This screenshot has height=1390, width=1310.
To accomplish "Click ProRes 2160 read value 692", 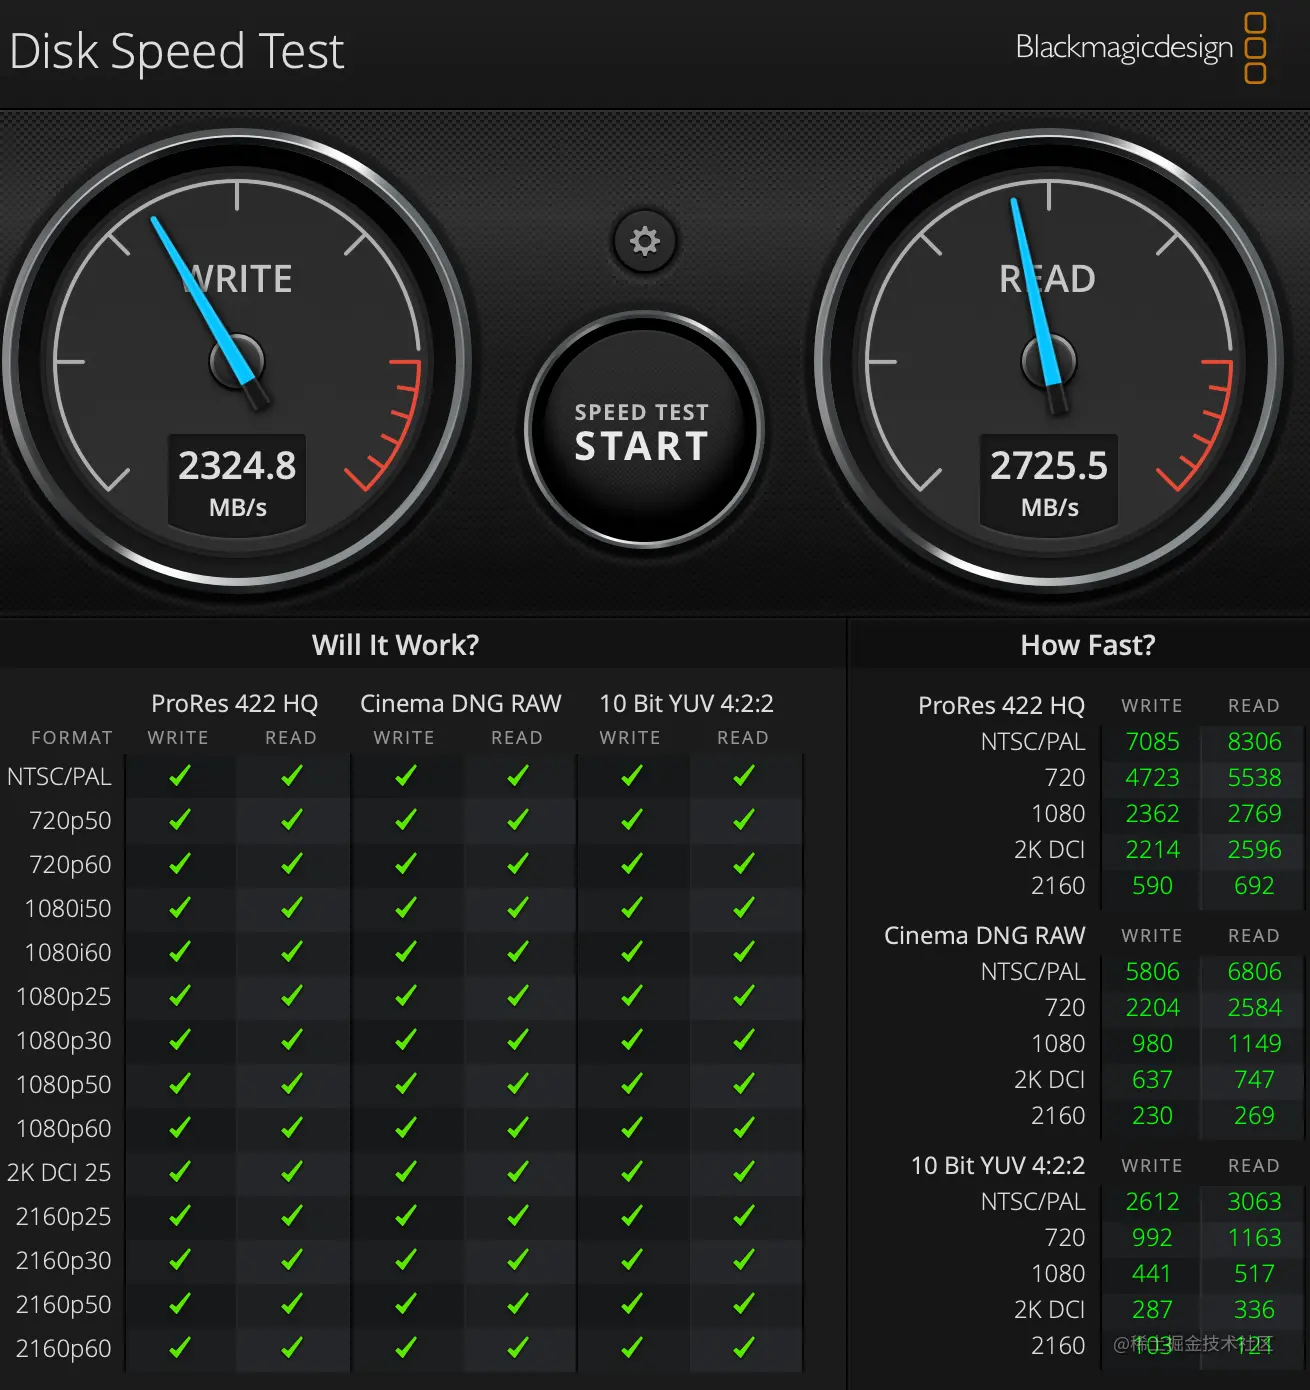I will (x=1255, y=886).
